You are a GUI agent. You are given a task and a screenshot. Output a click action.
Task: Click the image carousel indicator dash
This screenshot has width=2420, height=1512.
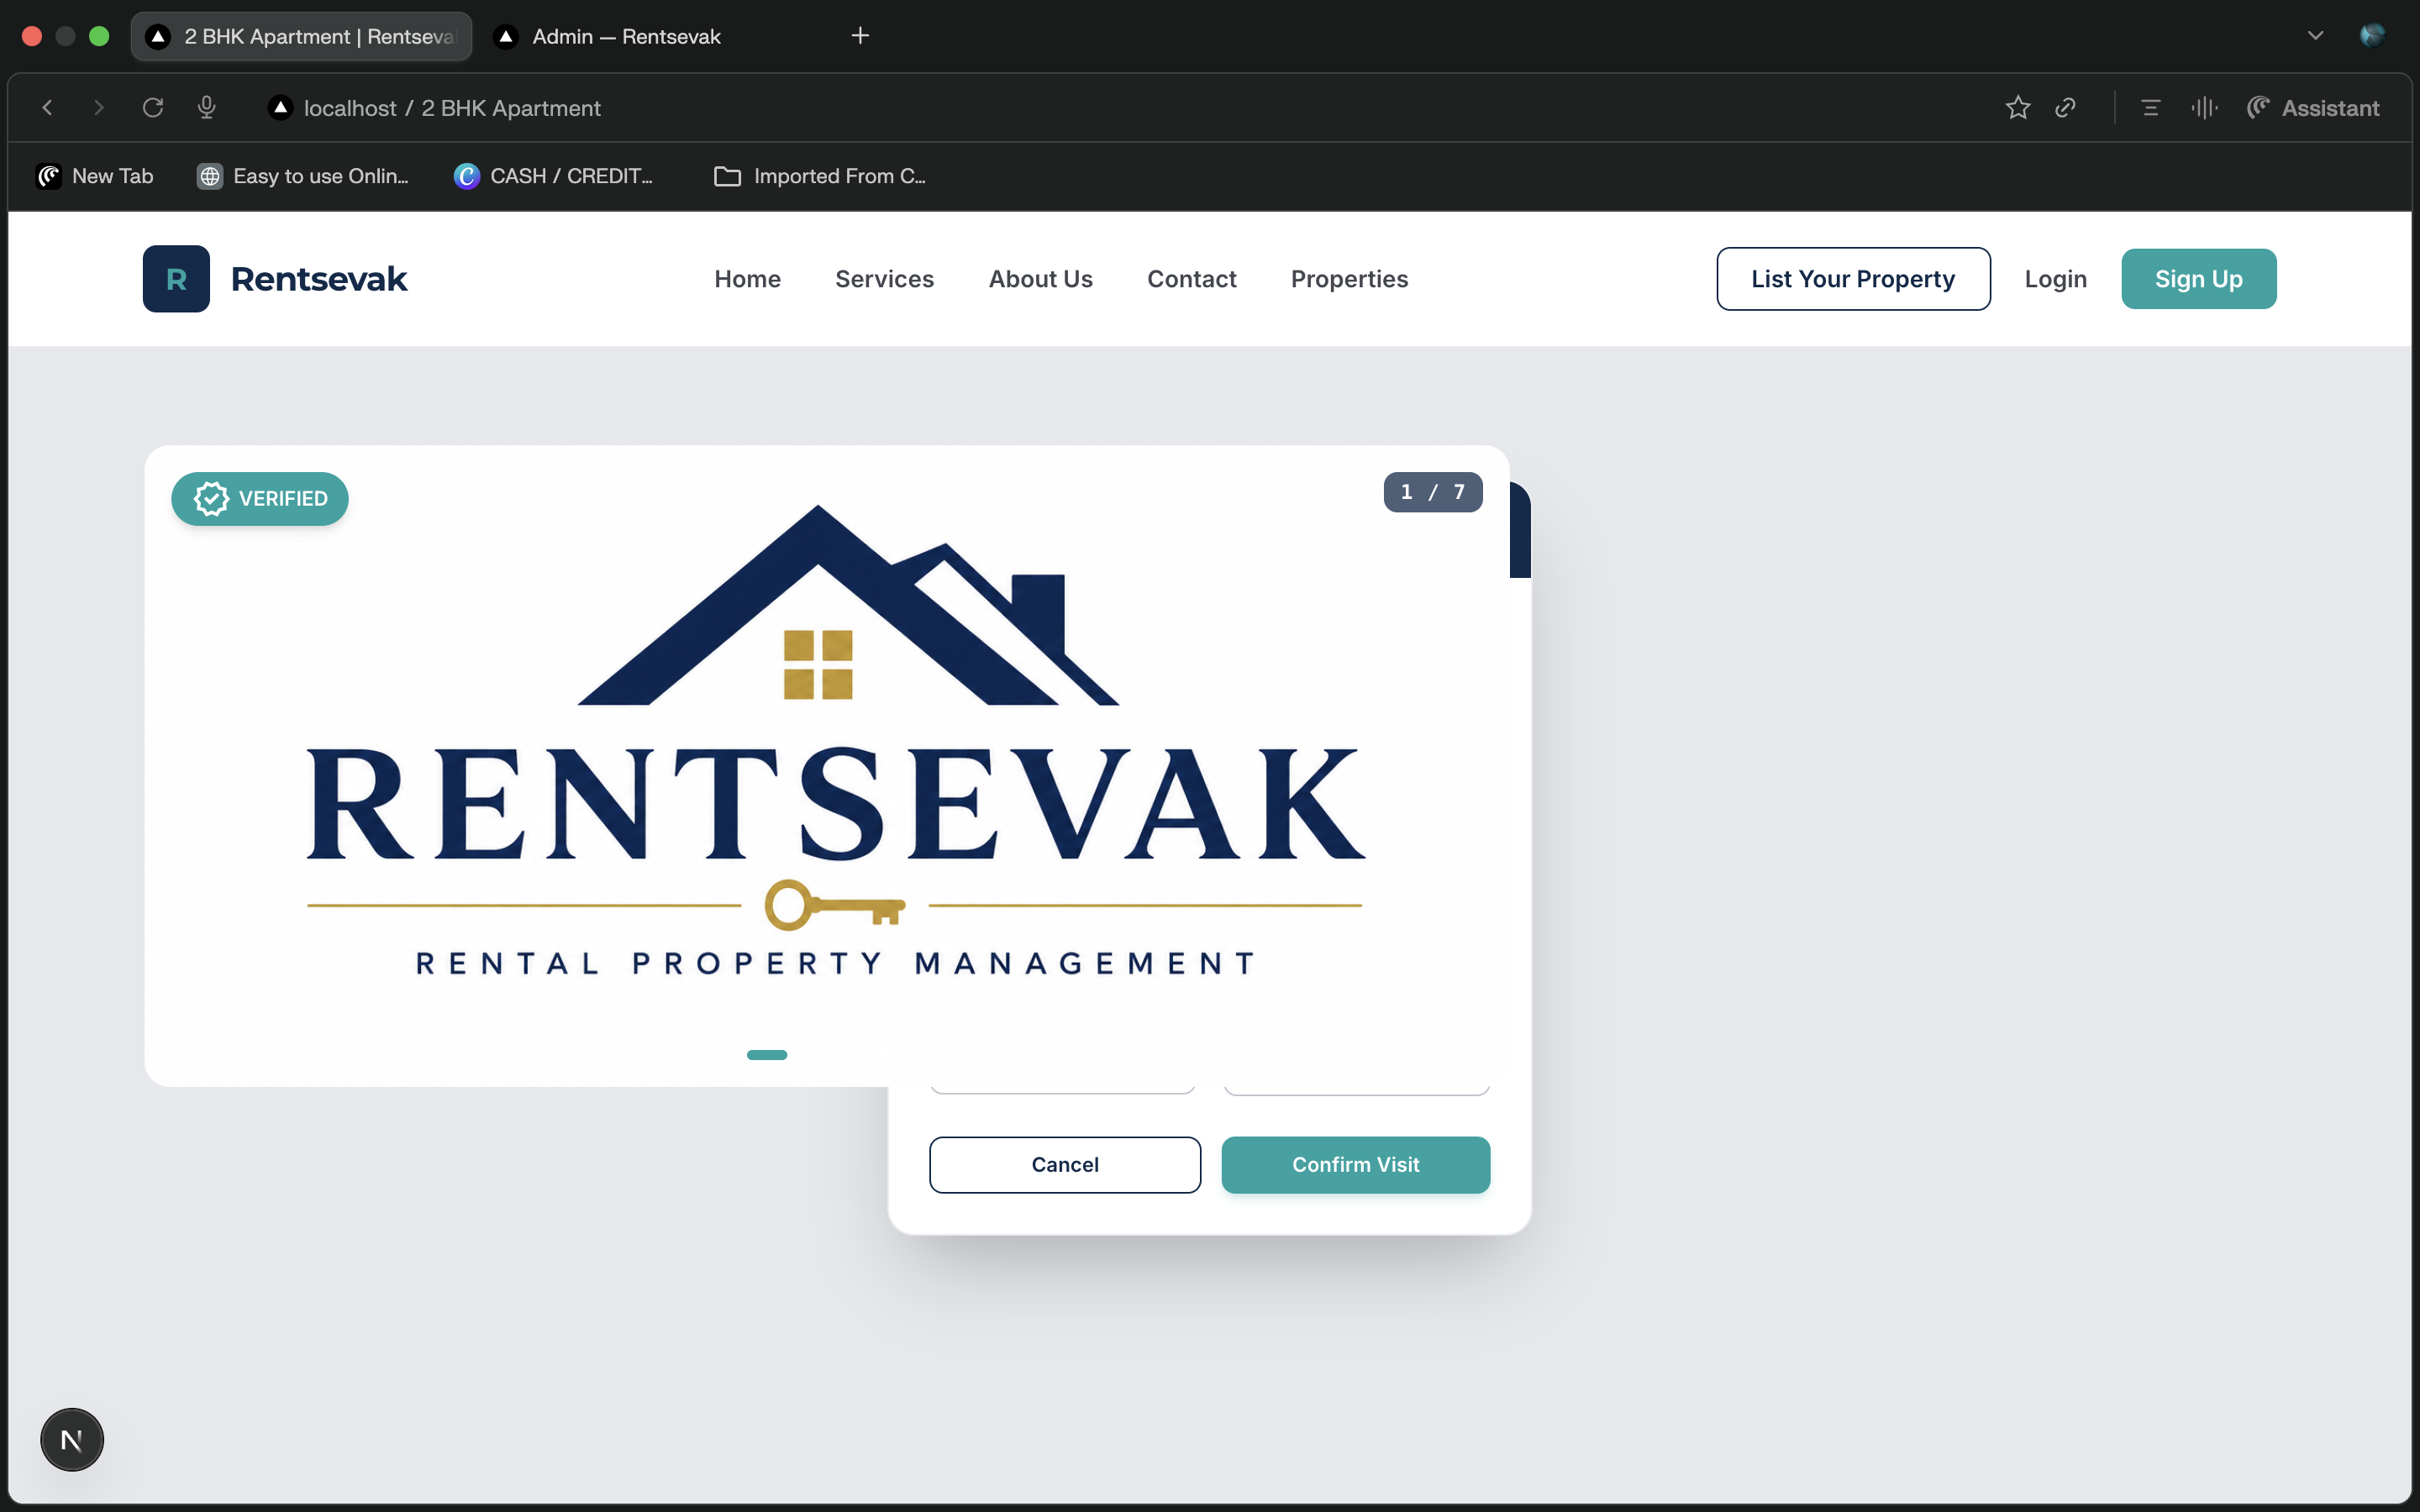coord(767,1055)
